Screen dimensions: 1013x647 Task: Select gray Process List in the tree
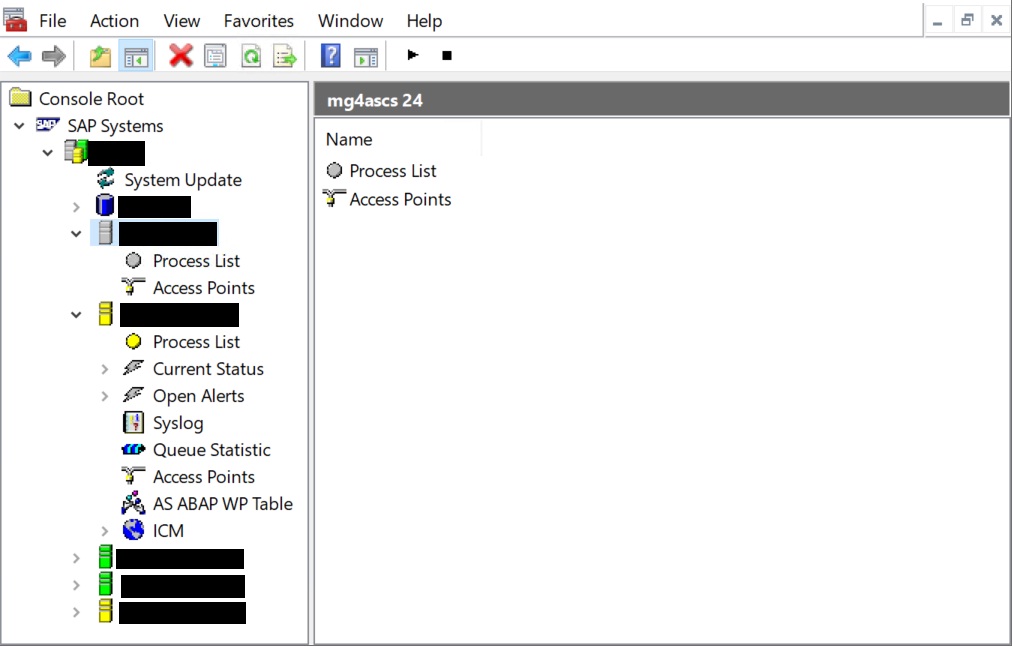point(196,261)
